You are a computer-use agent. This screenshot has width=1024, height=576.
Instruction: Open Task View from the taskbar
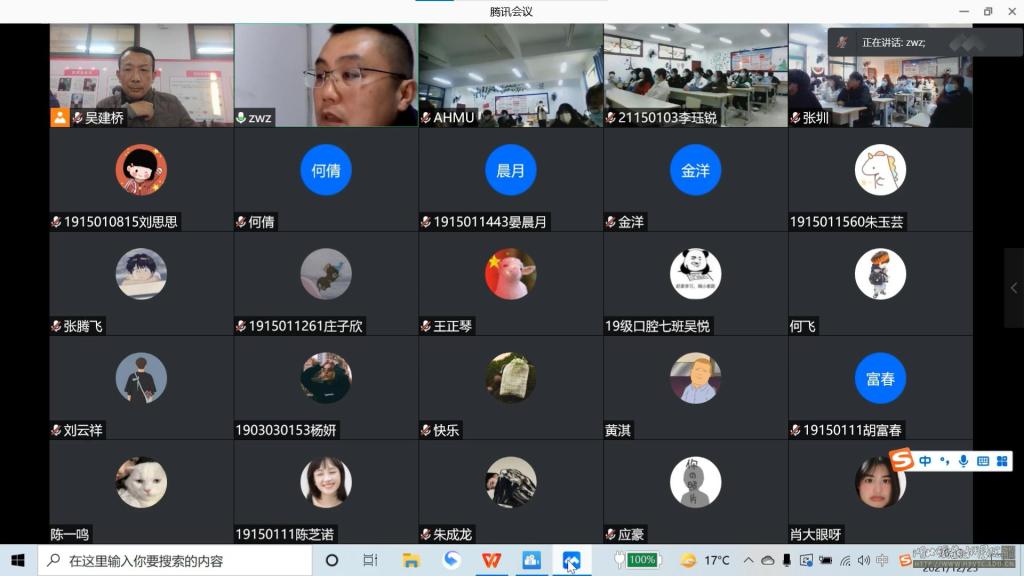pyautogui.click(x=370, y=560)
